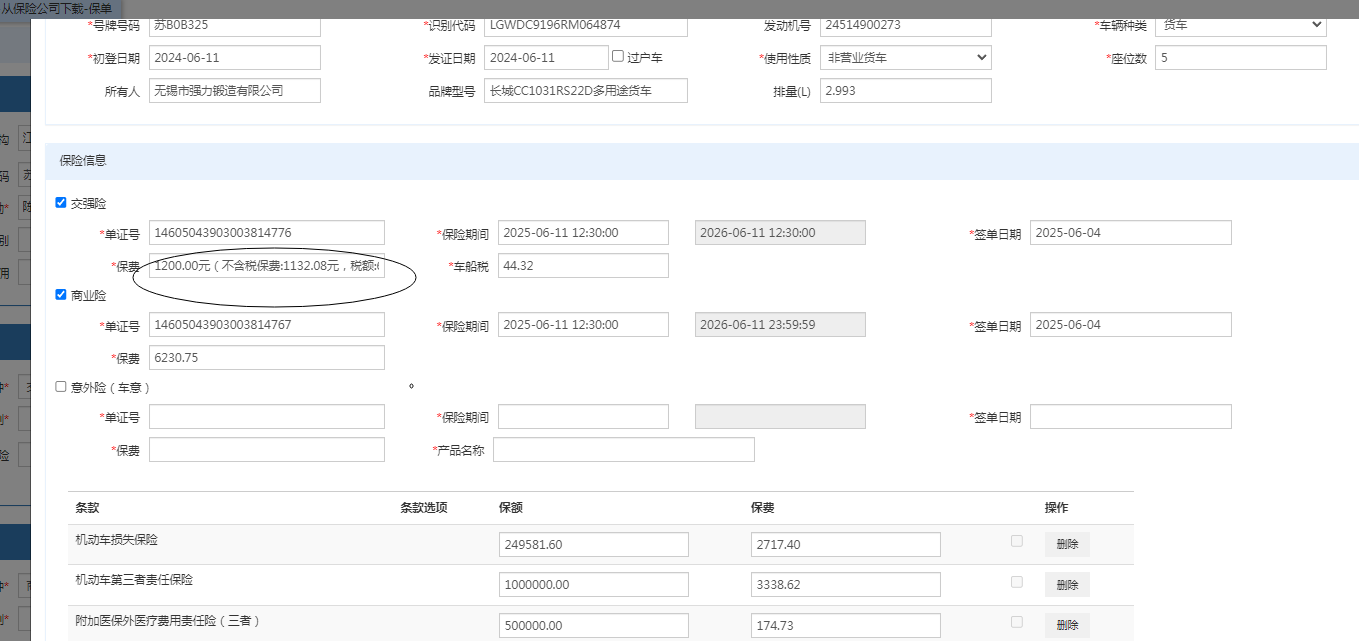Delete the 机动车第三者责任保险 clause row
The image size is (1359, 641).
[1067, 585]
